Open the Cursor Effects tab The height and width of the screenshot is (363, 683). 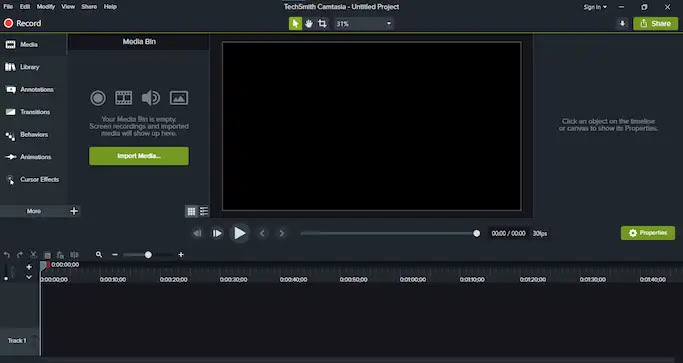[33, 180]
